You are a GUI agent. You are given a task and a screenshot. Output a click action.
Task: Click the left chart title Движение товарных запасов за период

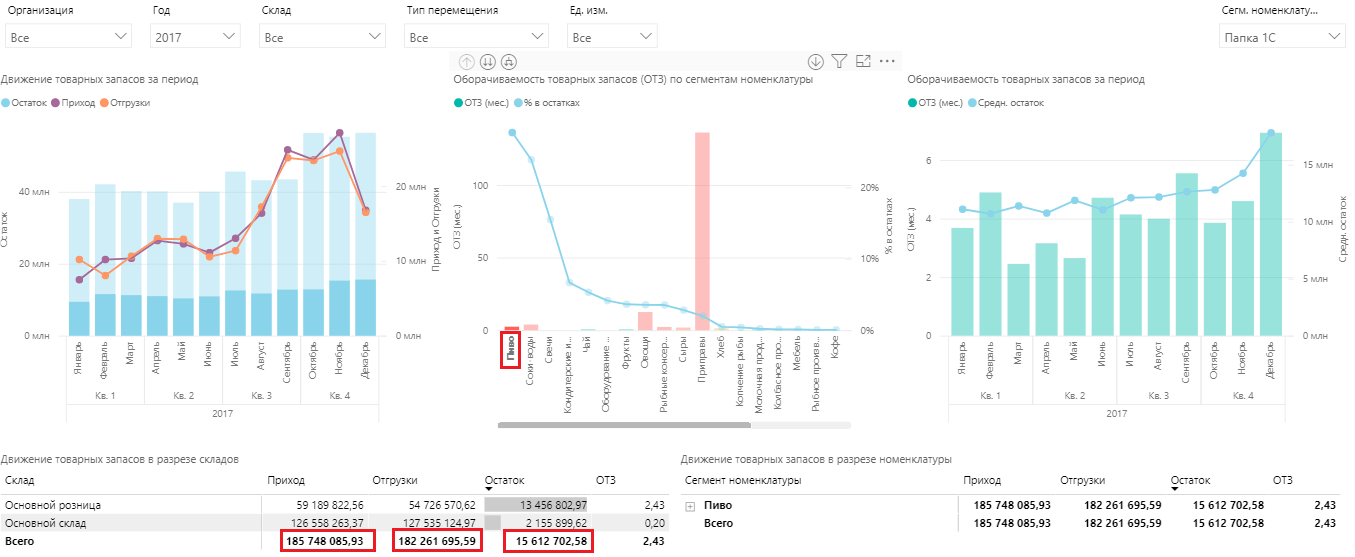tap(100, 79)
